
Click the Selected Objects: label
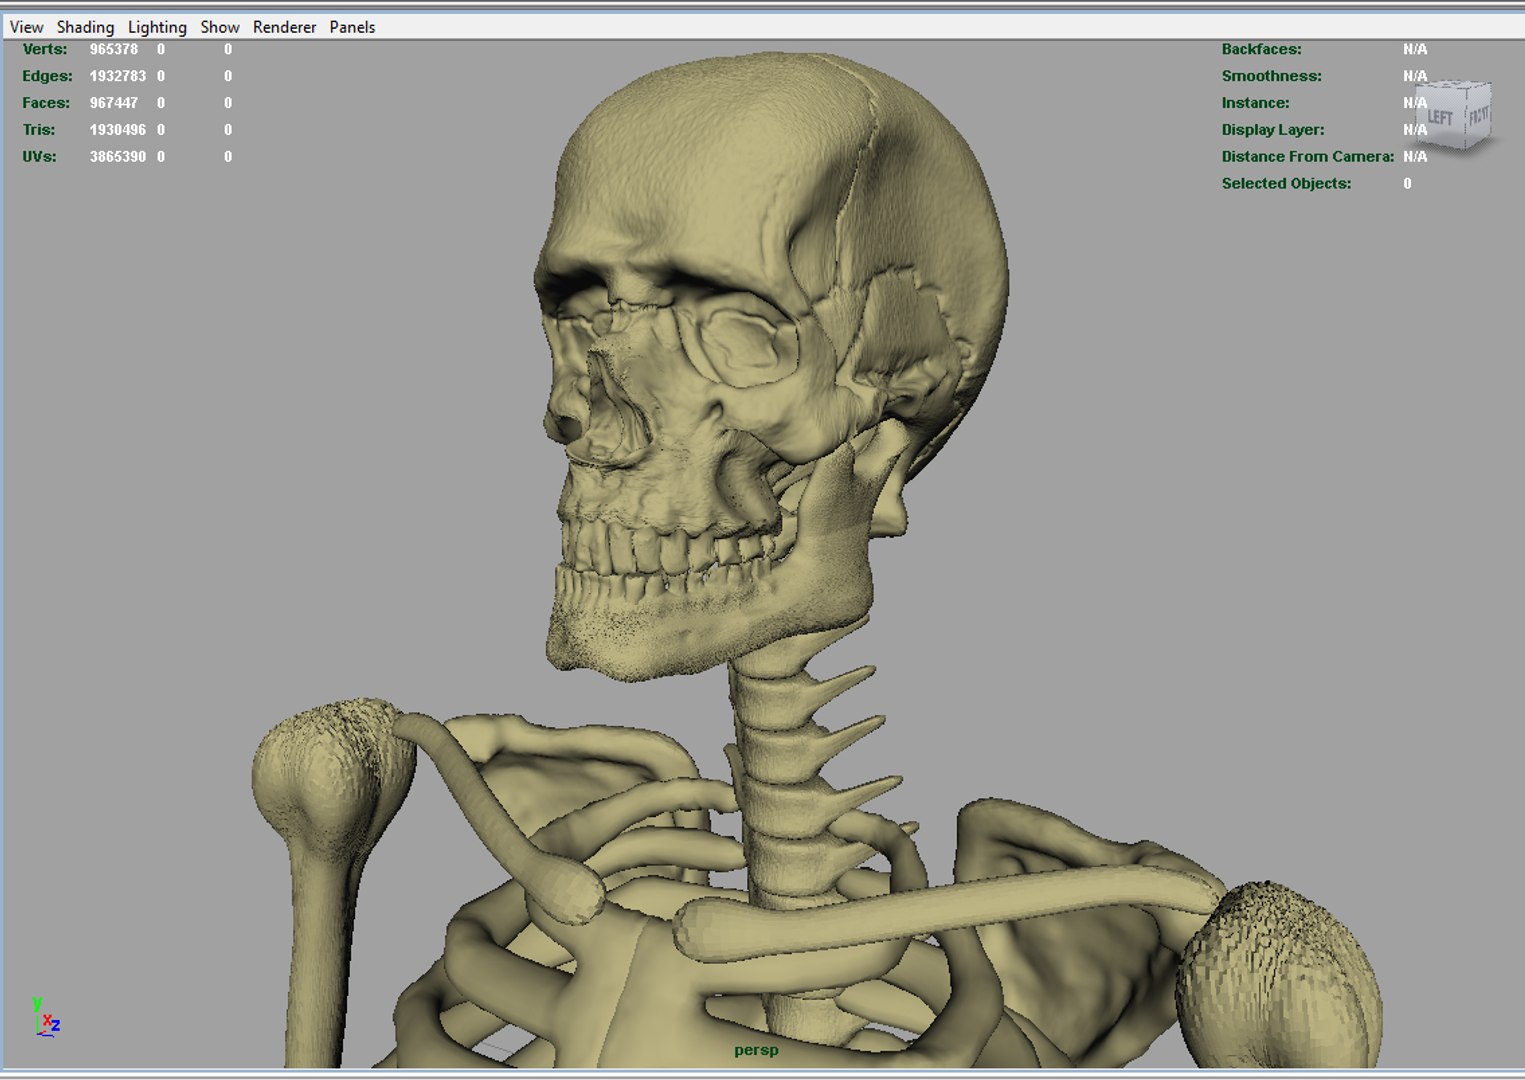(x=1286, y=184)
